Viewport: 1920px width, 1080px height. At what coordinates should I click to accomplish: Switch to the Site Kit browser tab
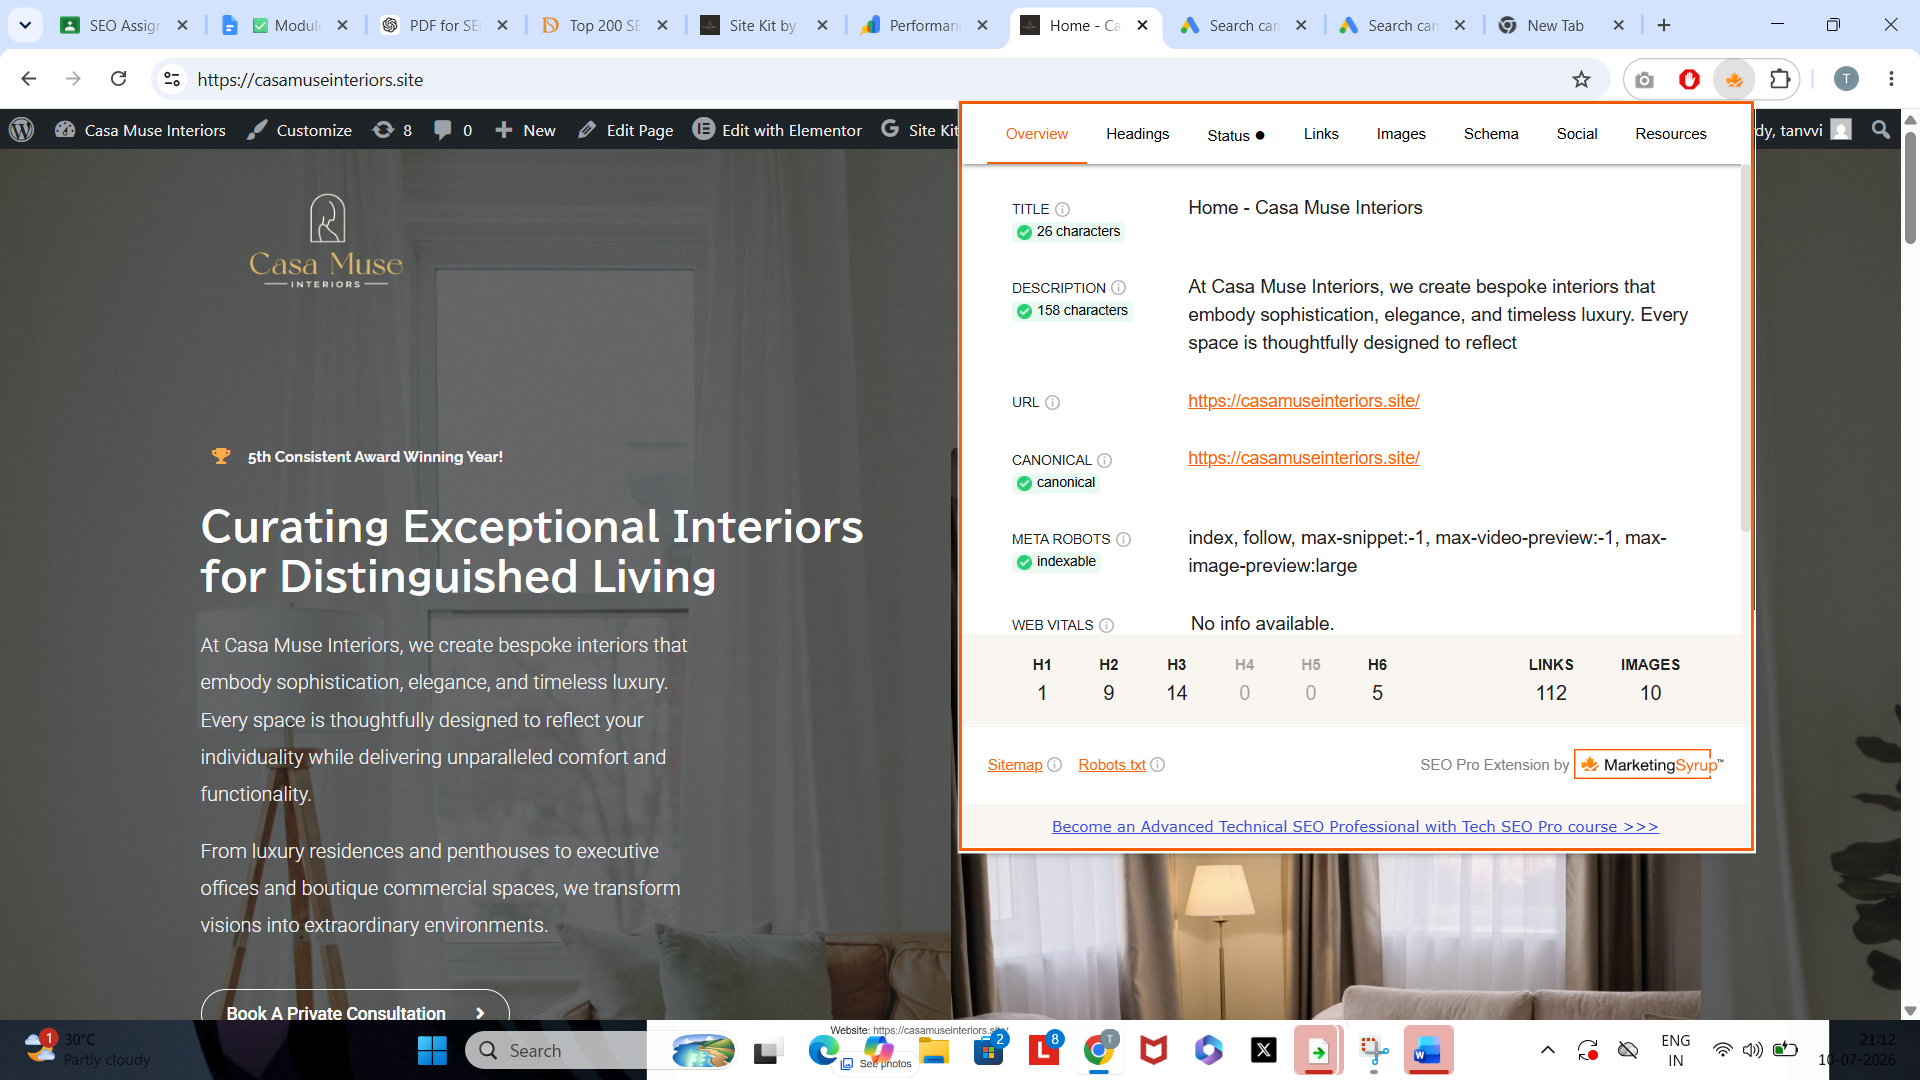point(765,25)
